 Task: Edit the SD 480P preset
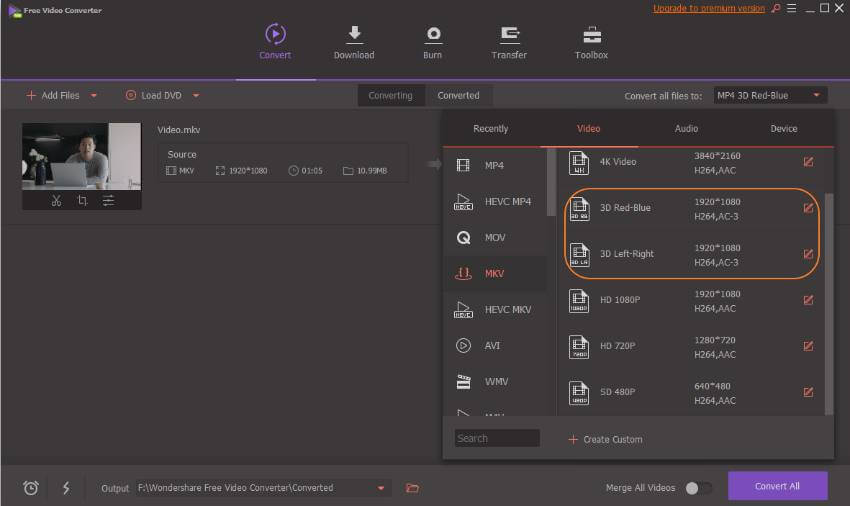click(x=808, y=392)
